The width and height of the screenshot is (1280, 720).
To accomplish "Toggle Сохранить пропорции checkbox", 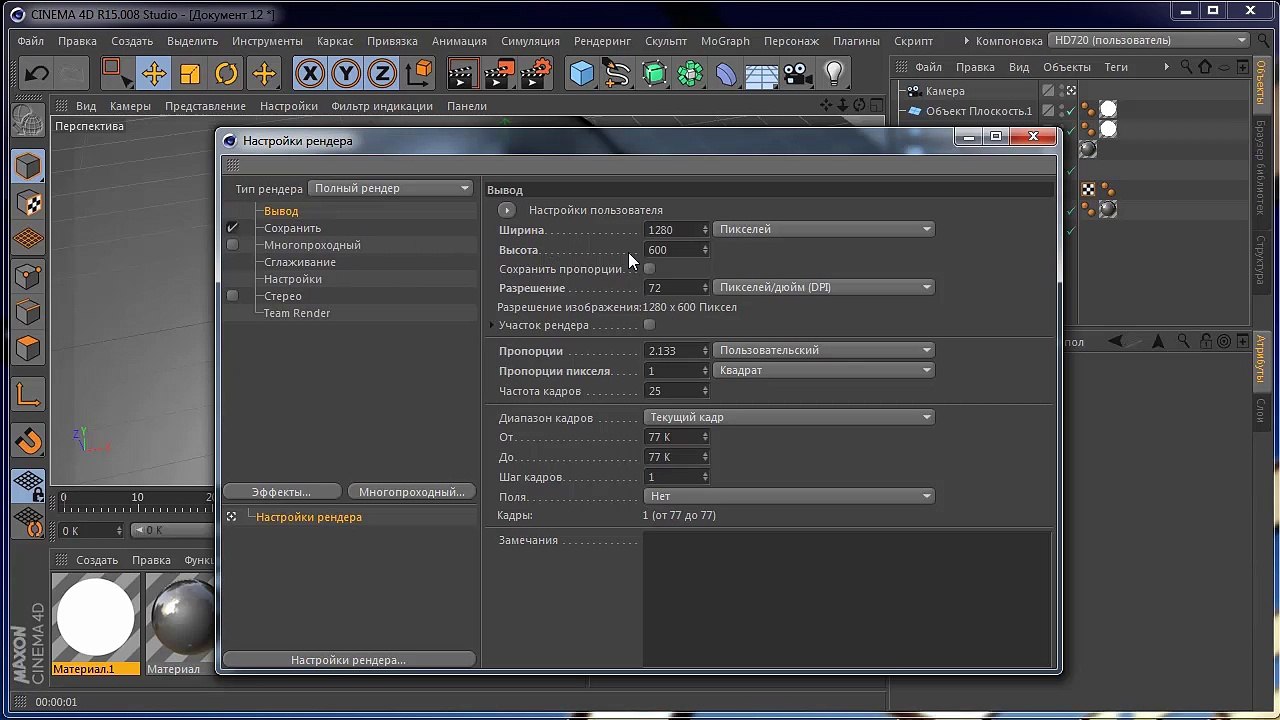I will tap(649, 269).
